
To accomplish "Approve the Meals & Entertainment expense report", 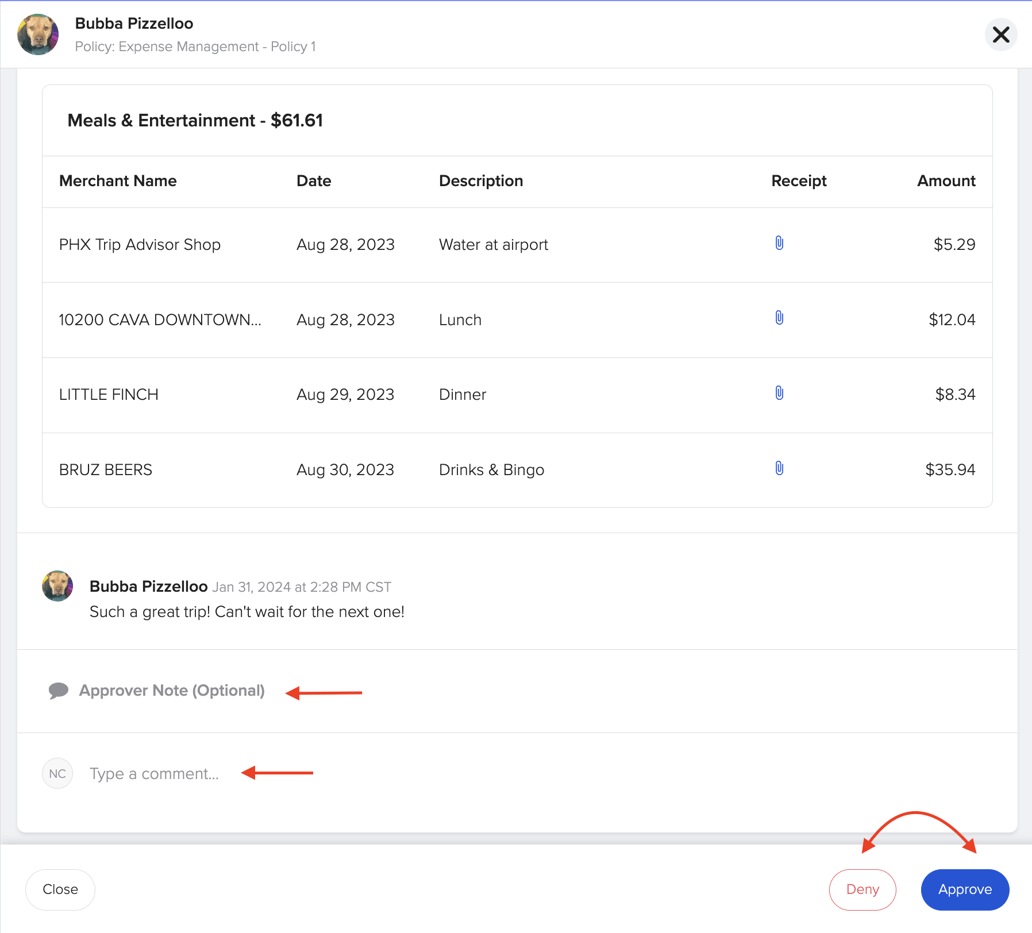I will click(964, 889).
